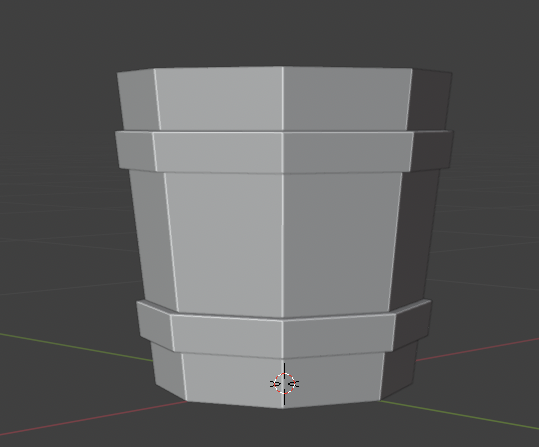Select the center vertical edge of the middle body
The image size is (539, 447).
[x=283, y=245]
